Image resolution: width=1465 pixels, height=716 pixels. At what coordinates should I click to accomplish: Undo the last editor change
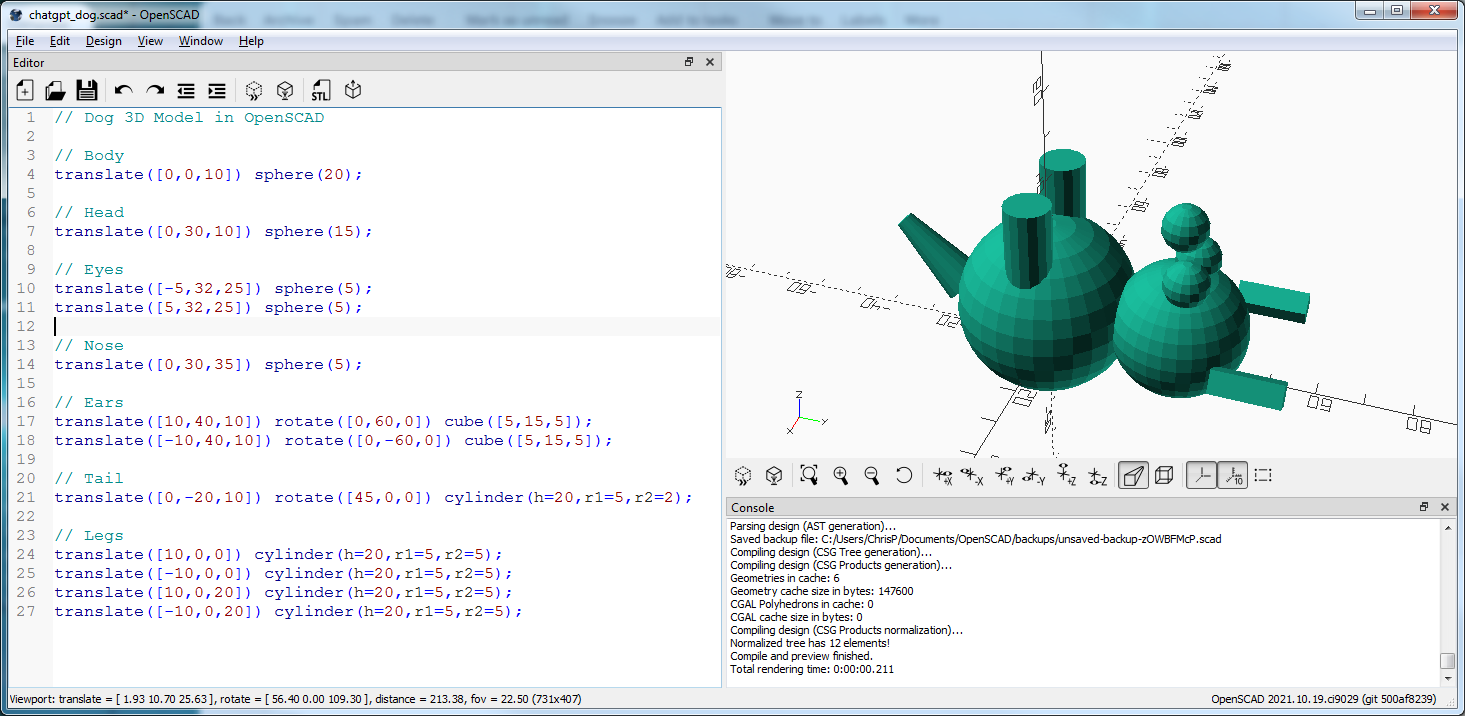[123, 90]
